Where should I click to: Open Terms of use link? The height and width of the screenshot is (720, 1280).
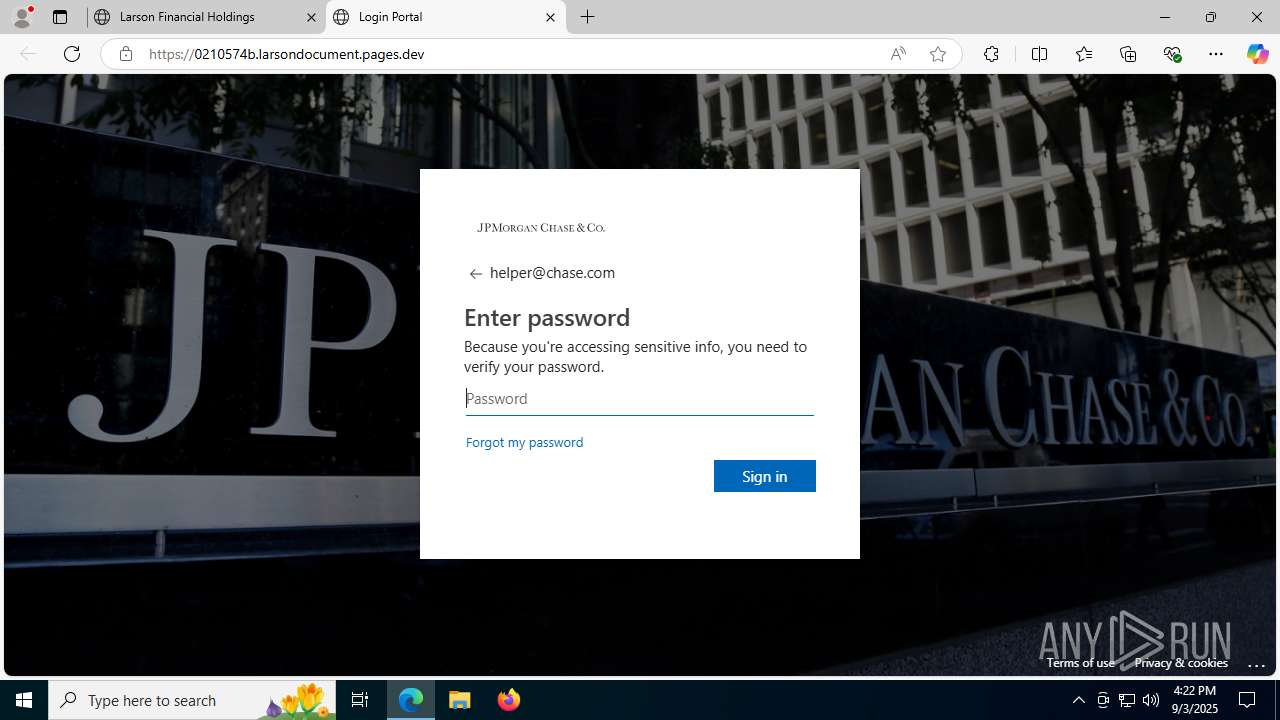coord(1080,663)
